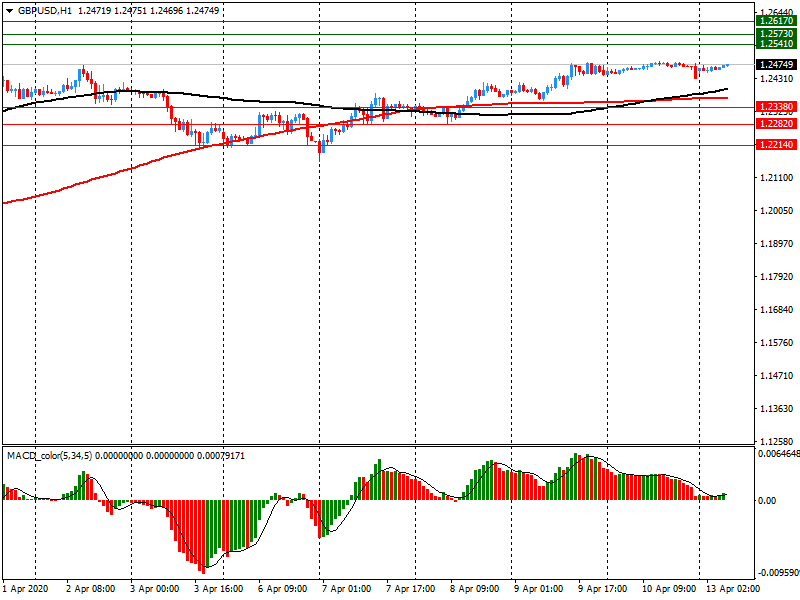Click the 1.25410 green level label
The width and height of the screenshot is (800, 600).
[776, 44]
